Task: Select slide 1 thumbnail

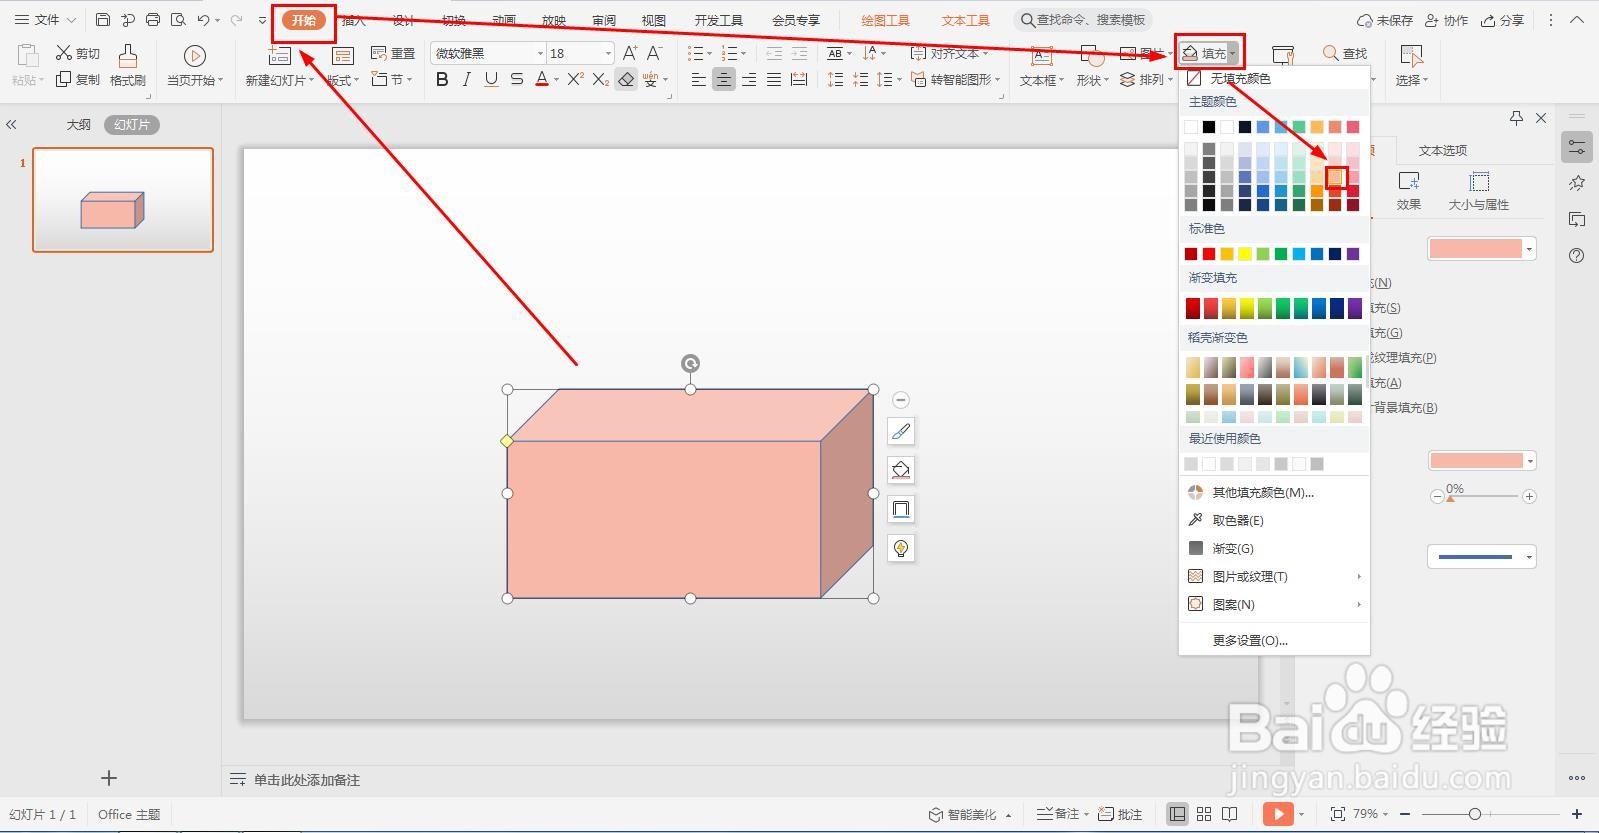Action: pyautogui.click(x=123, y=200)
